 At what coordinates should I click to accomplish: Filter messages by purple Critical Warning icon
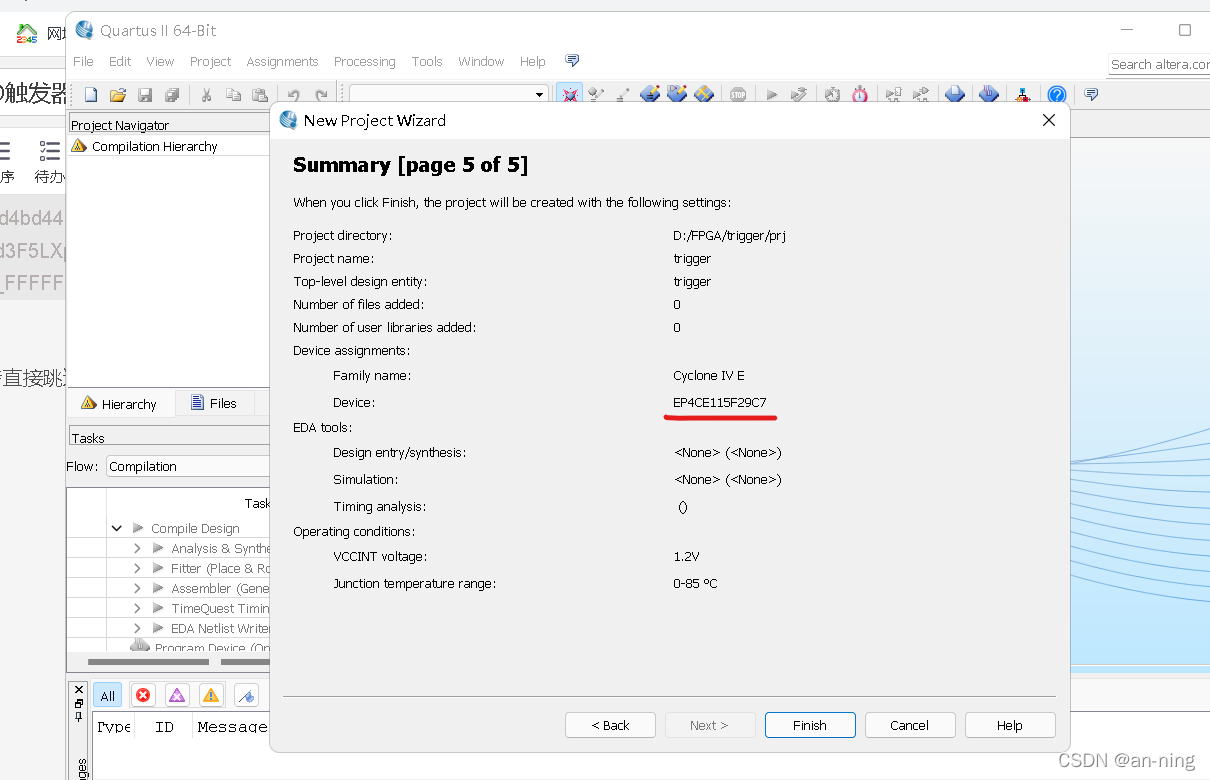177,695
